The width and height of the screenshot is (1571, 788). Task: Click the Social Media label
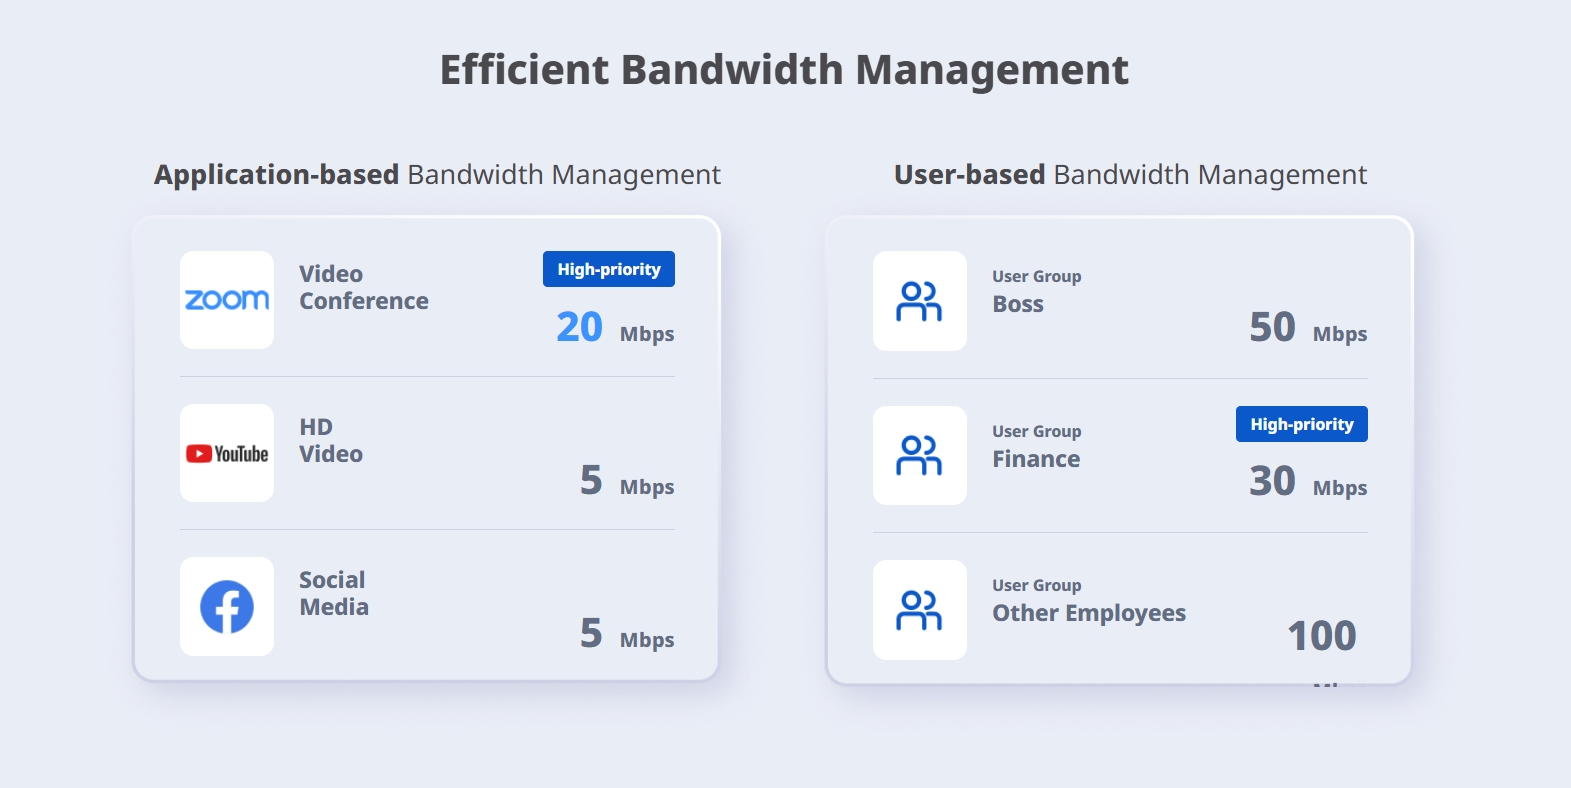tap(334, 594)
